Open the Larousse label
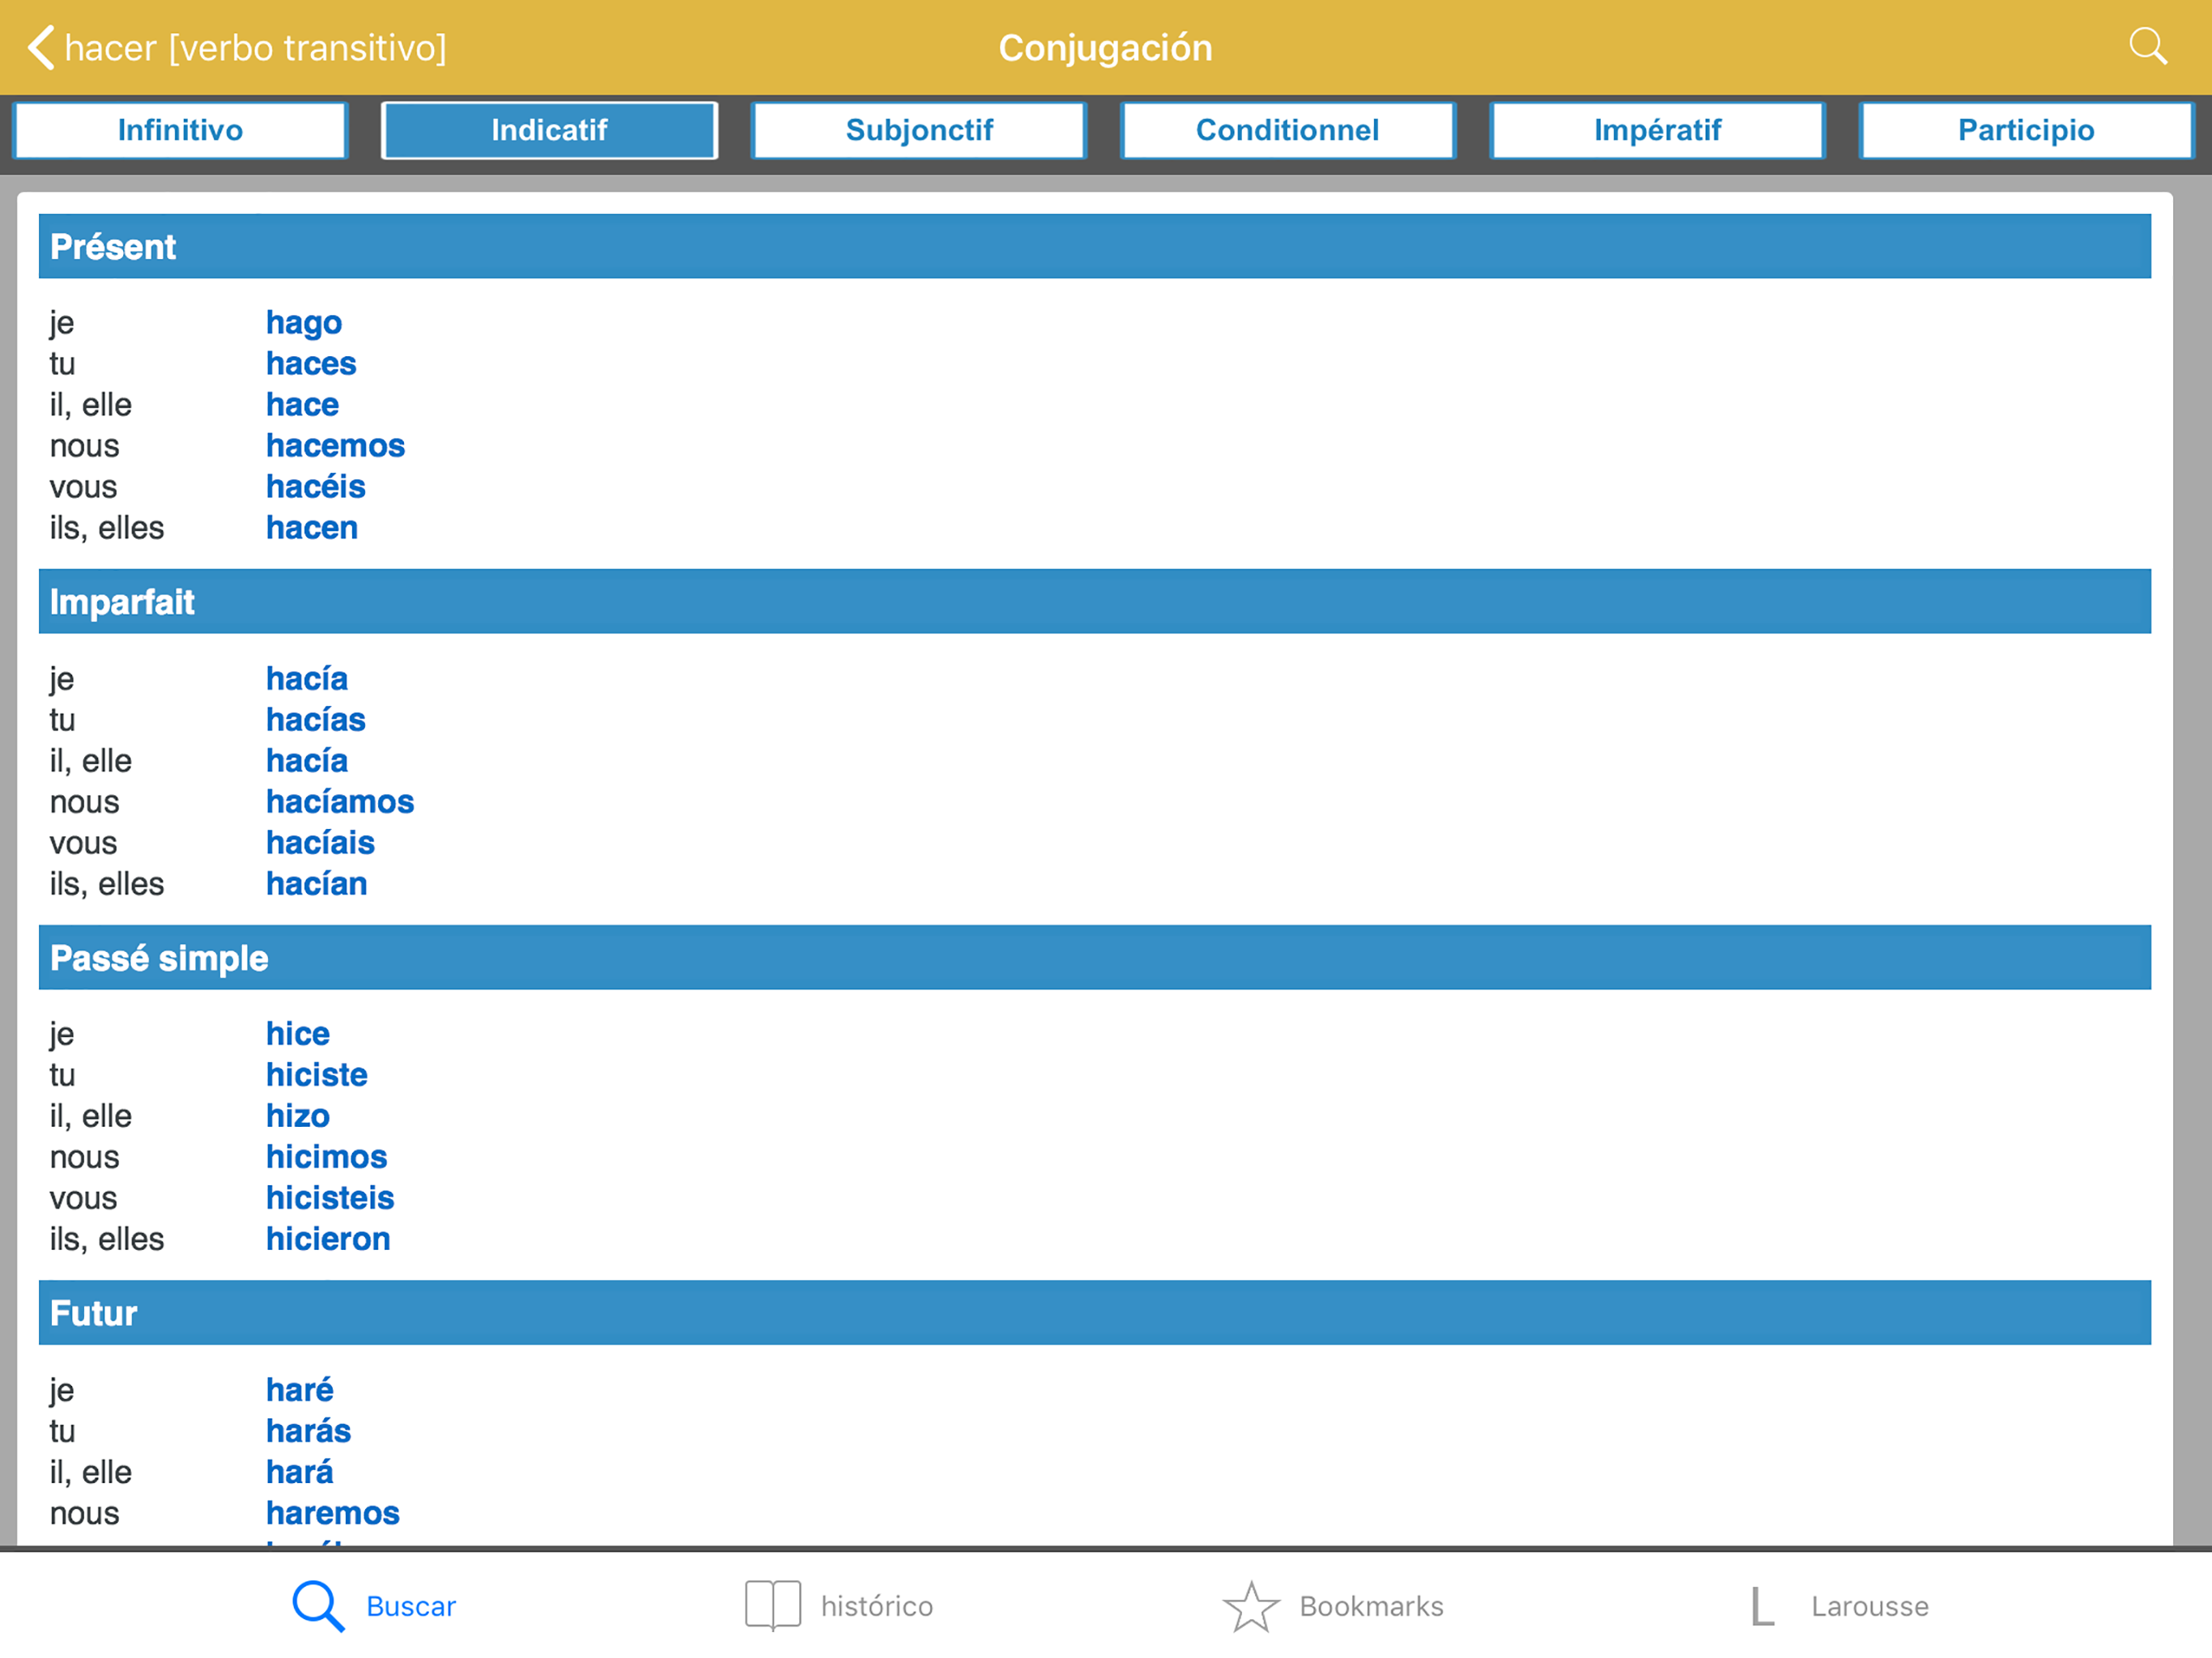This screenshot has height=1658, width=2212. coord(1870,1606)
